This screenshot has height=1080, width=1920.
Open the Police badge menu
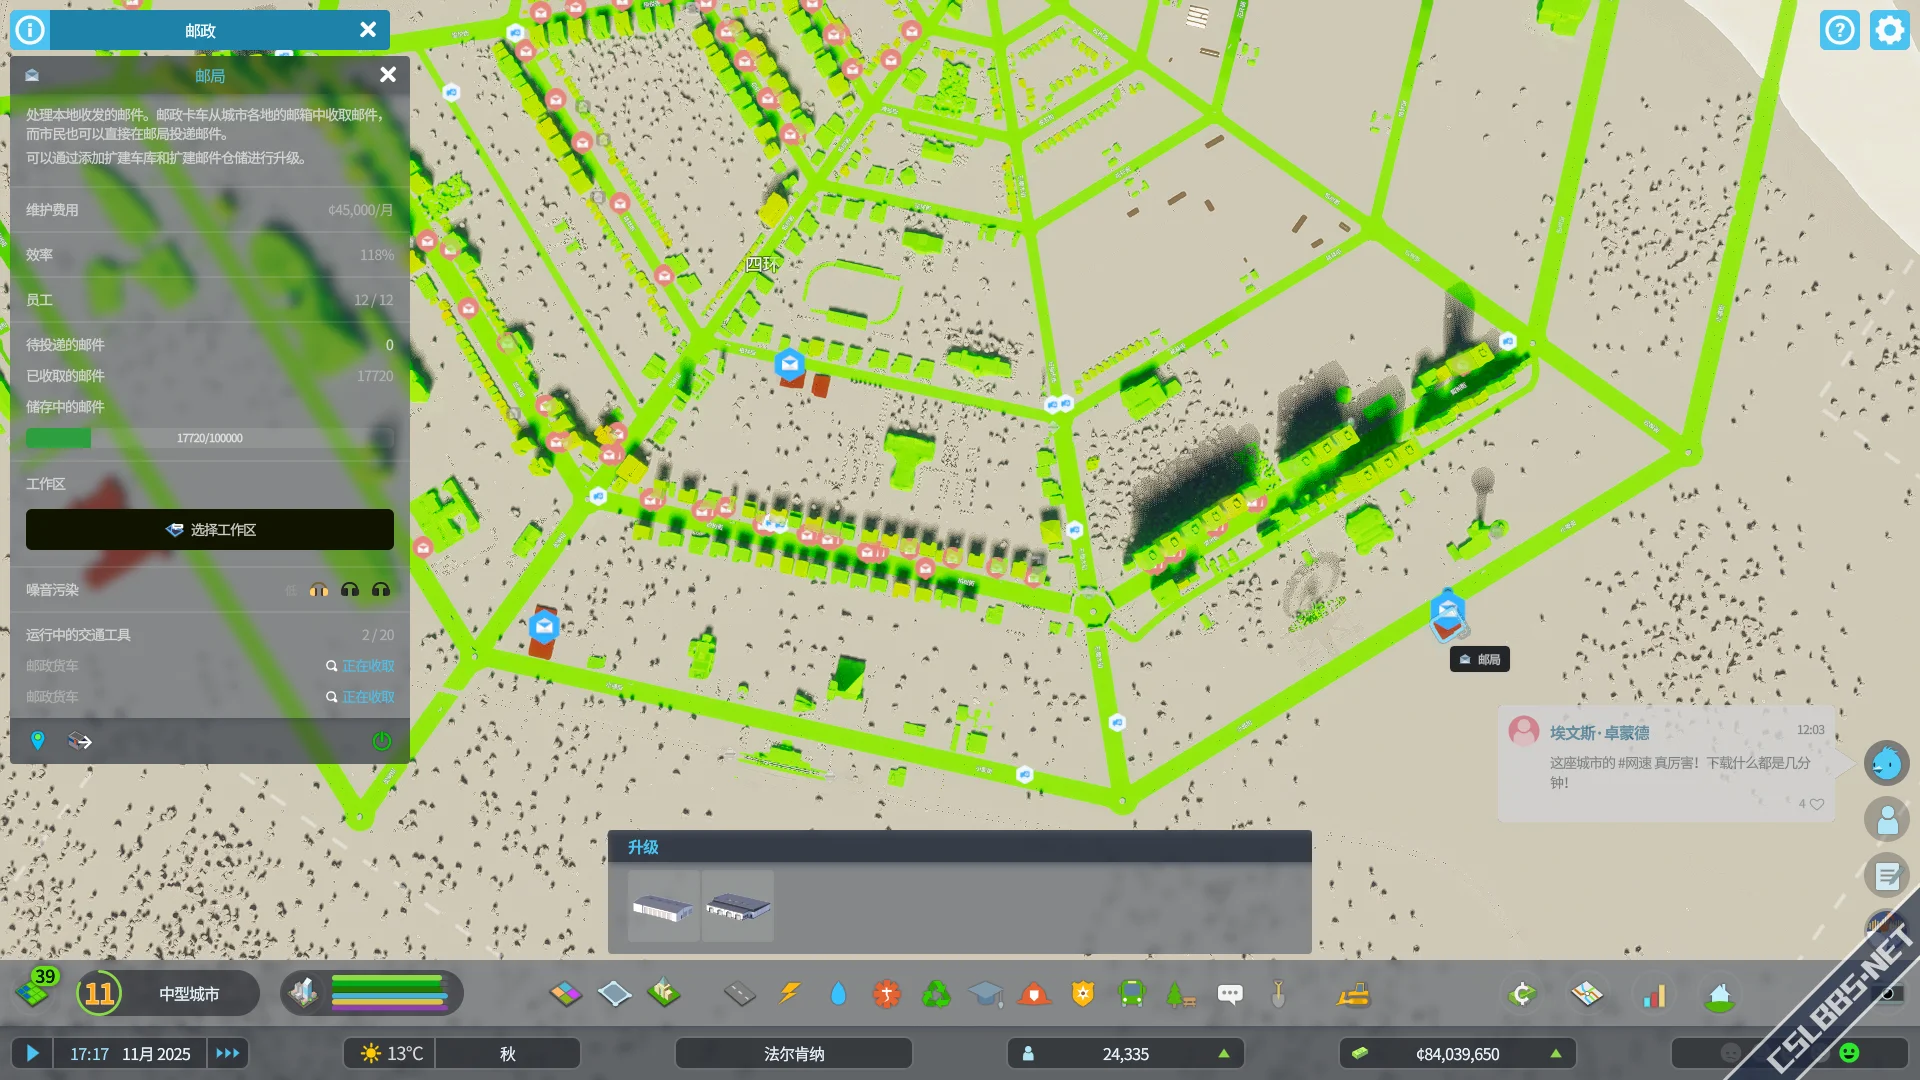click(1083, 994)
